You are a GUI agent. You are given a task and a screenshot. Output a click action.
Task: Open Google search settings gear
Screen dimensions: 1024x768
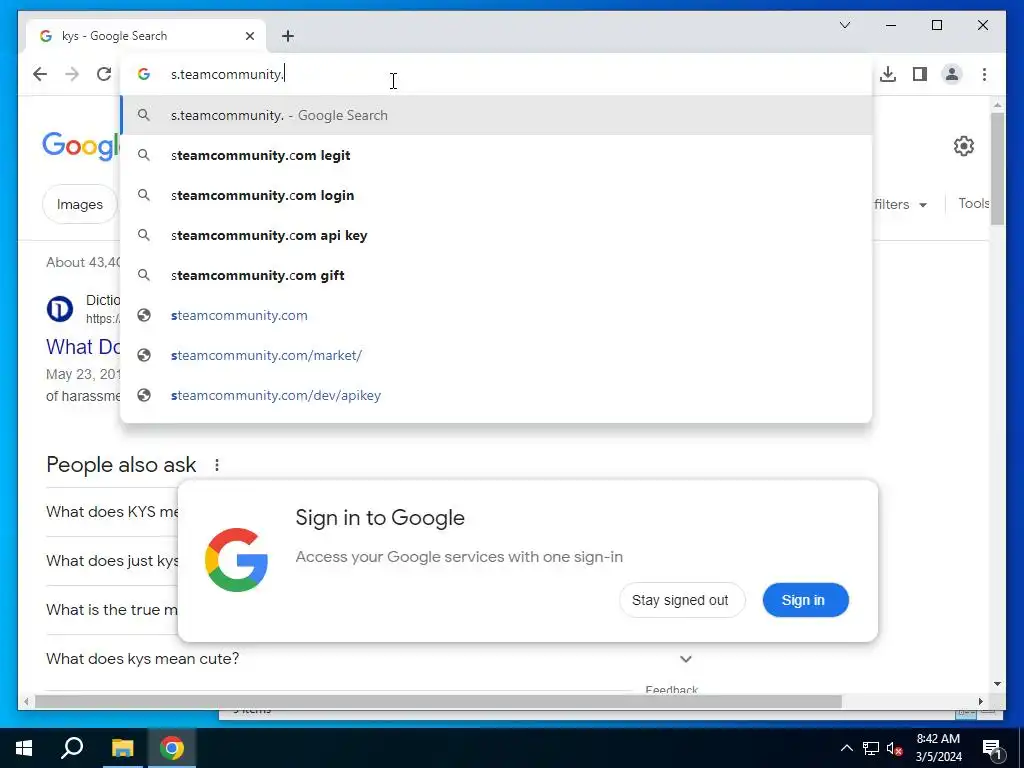pyautogui.click(x=963, y=146)
